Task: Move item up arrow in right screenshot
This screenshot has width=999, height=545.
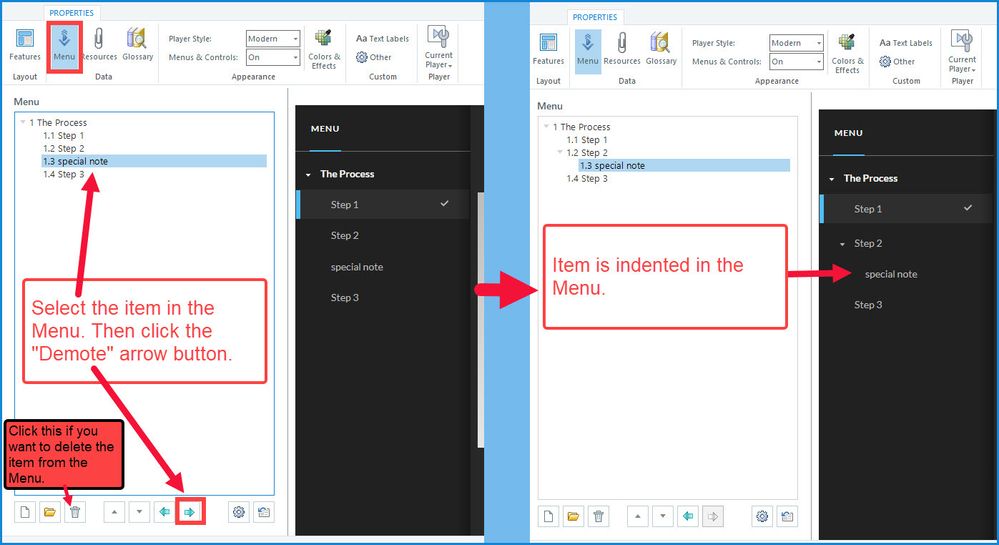Action: click(638, 516)
